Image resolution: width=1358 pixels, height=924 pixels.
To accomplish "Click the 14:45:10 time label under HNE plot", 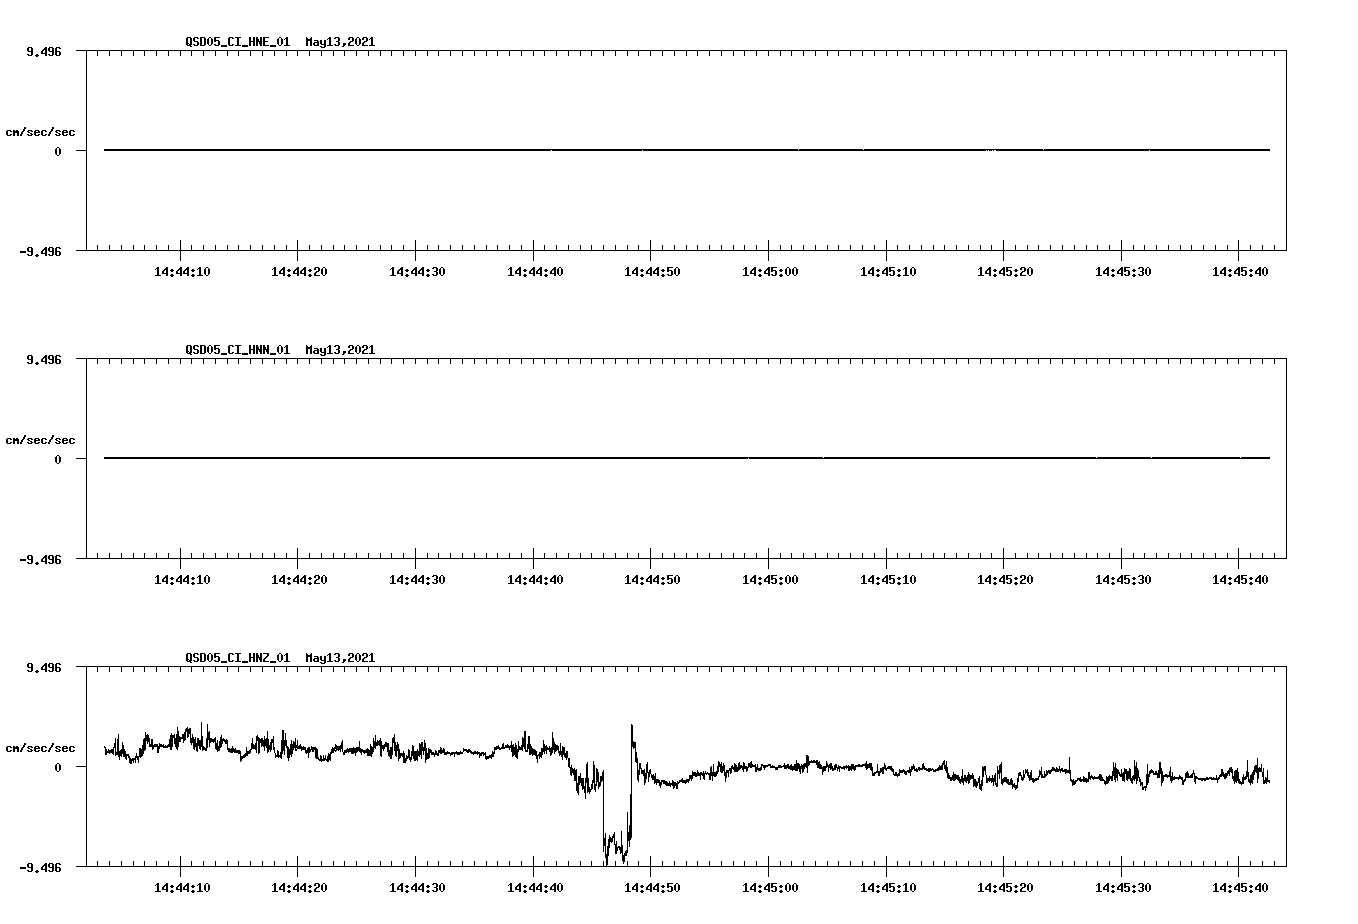I will (x=888, y=272).
